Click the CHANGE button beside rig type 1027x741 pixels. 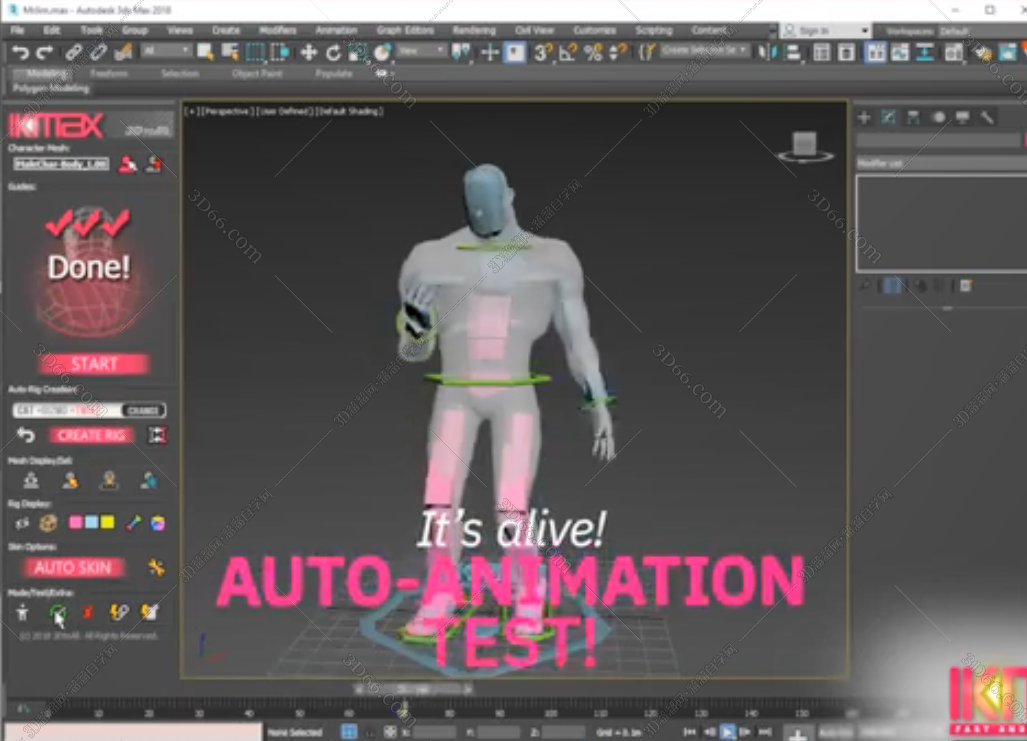pyautogui.click(x=143, y=410)
